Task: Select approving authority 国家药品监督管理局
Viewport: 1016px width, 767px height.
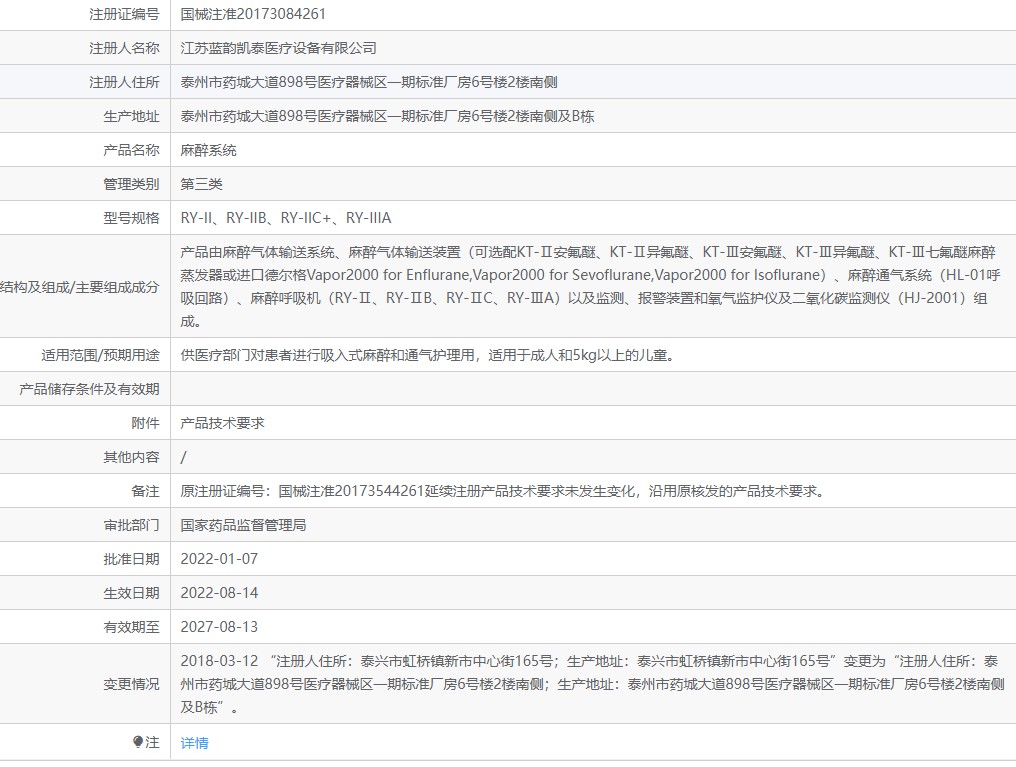Action: point(243,525)
